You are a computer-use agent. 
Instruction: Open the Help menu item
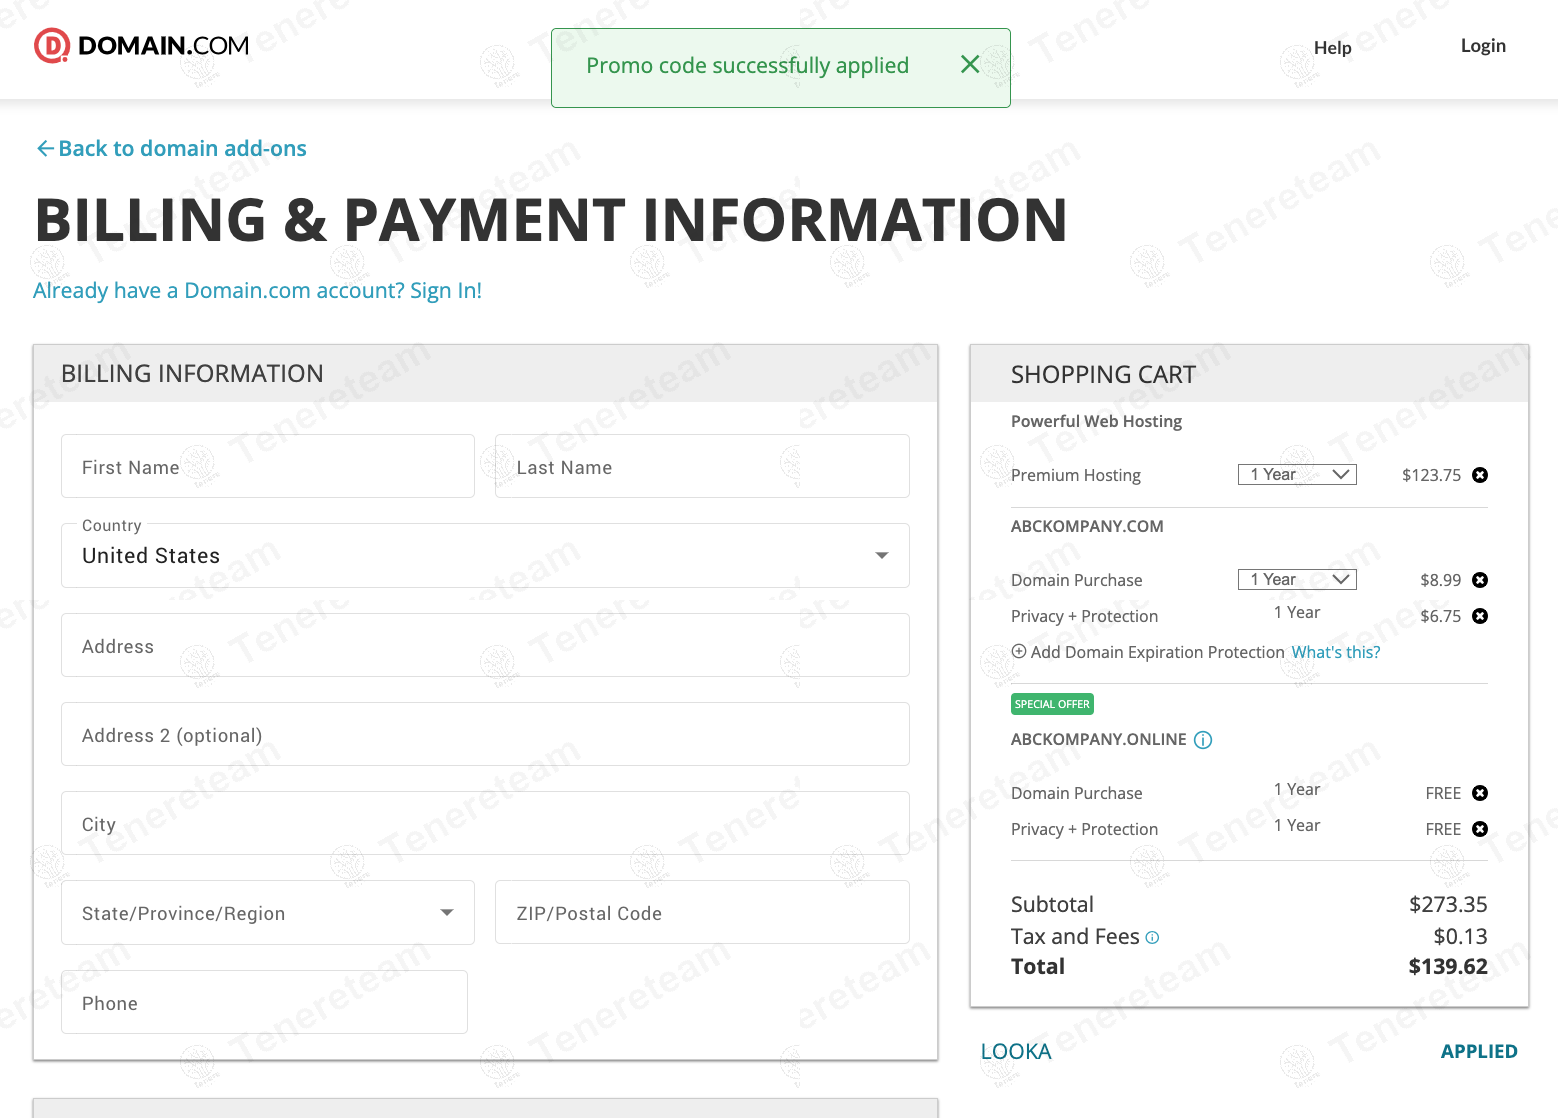[x=1332, y=48]
